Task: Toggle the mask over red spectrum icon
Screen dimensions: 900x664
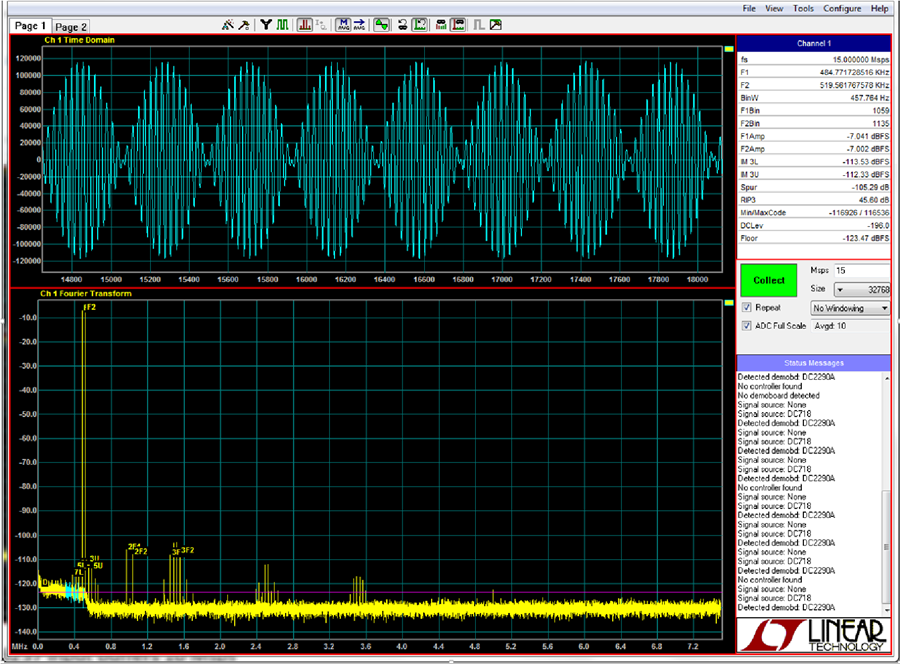Action: 458,25
